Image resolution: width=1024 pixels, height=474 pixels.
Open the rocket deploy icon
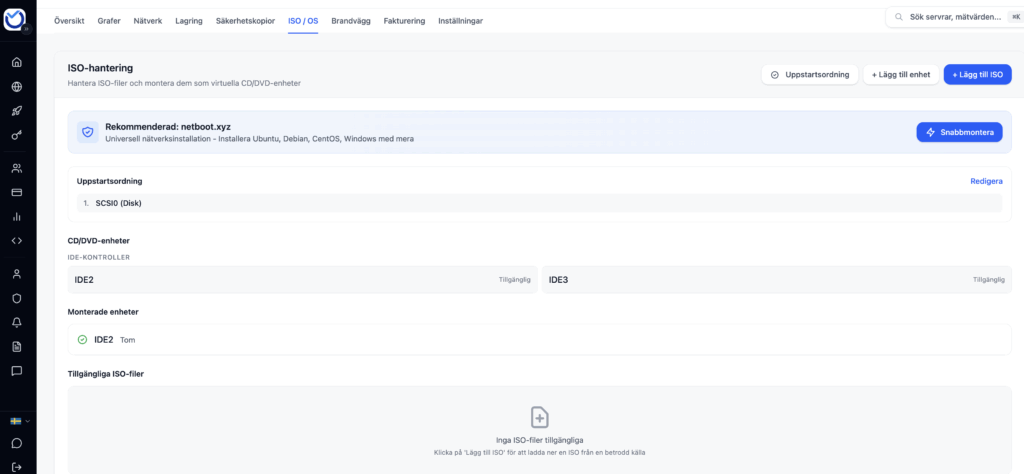(x=17, y=111)
